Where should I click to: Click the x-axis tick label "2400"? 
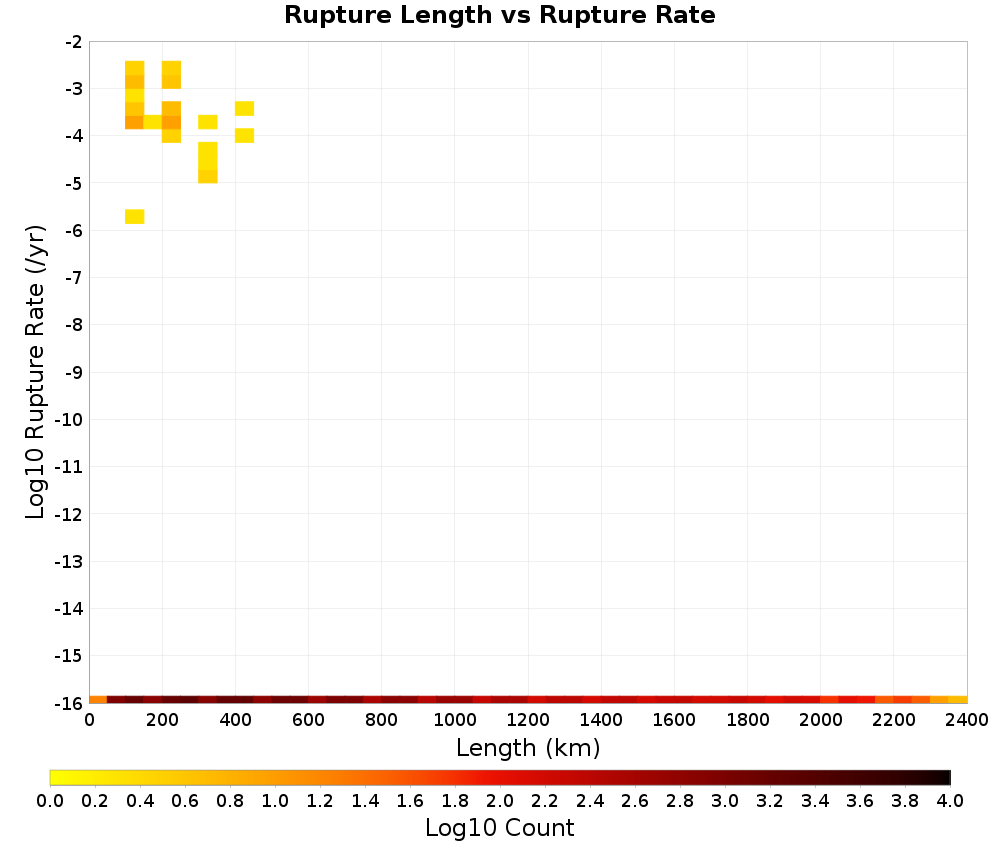967,720
